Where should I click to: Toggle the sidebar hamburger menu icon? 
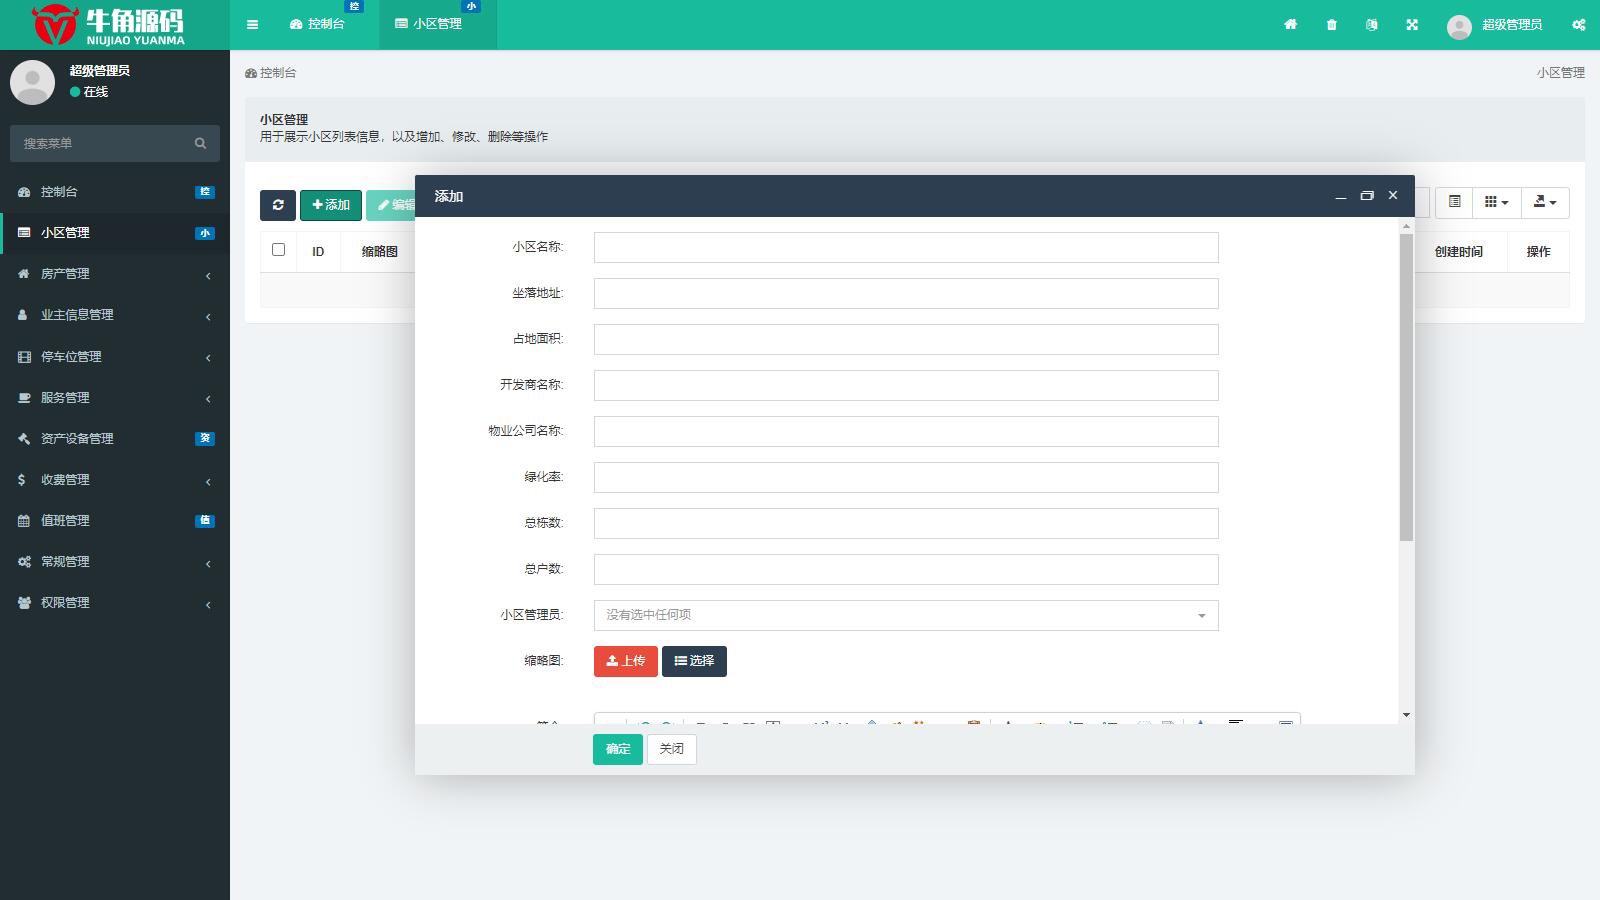(252, 24)
